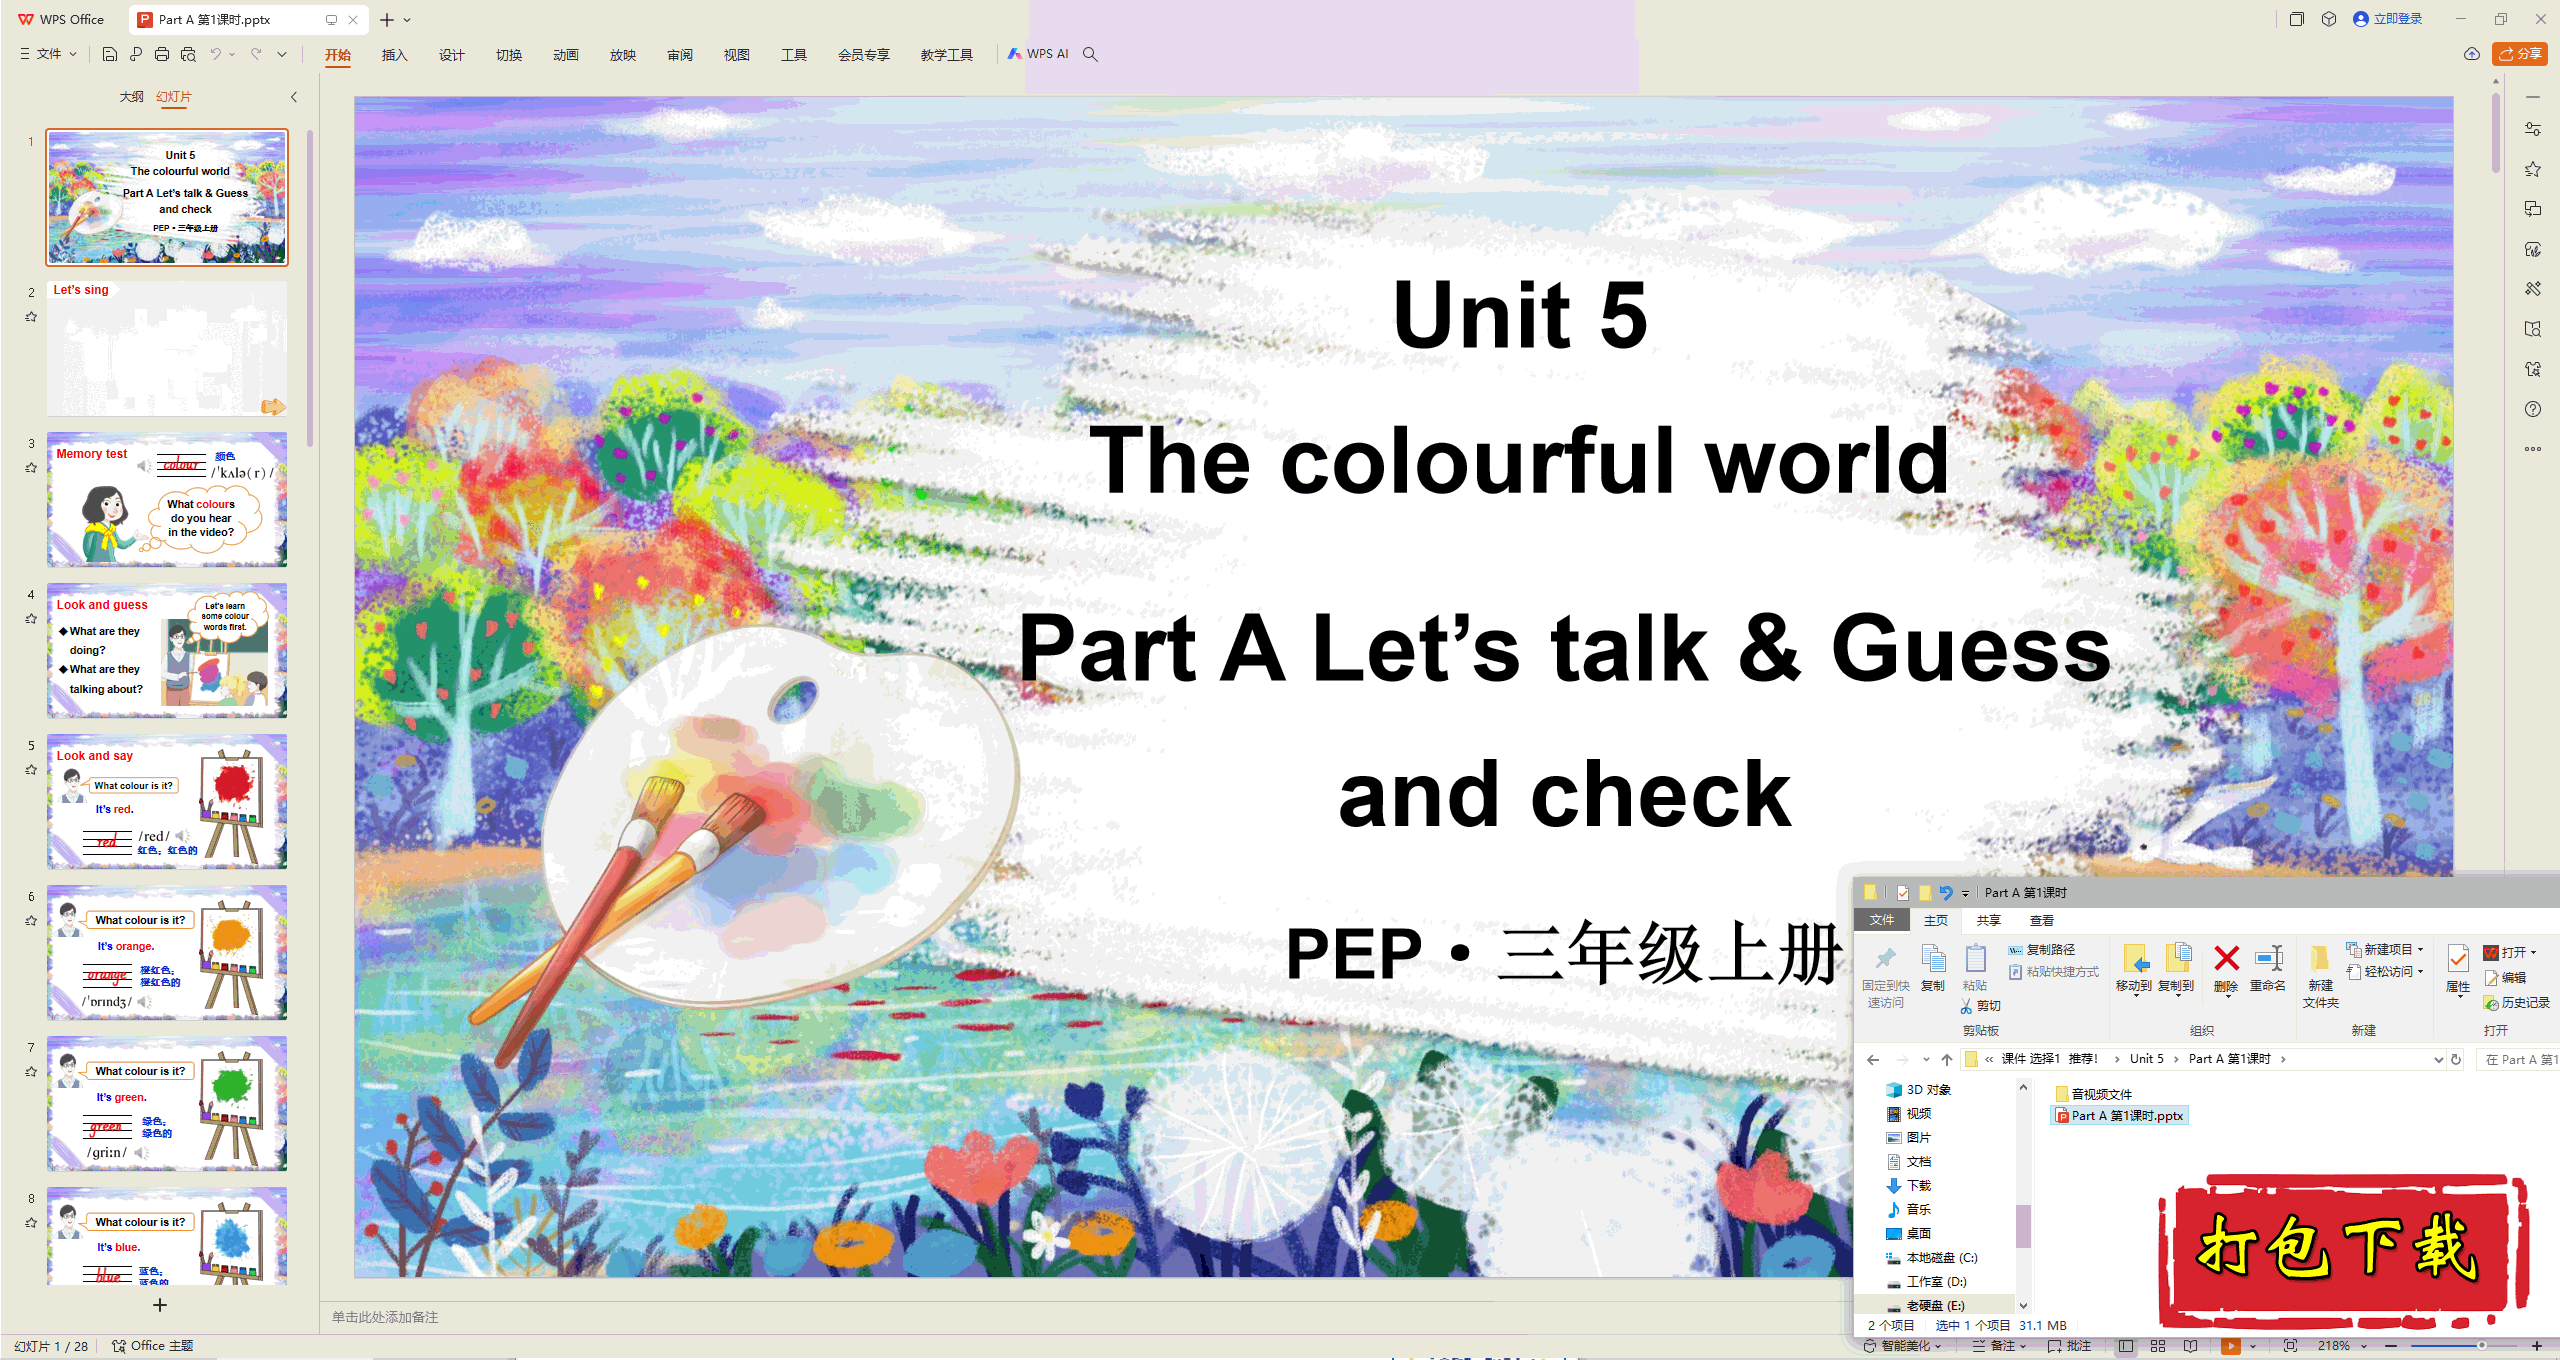2560x1360 pixels.
Task: Select the 下载 item in Explorer tree
Action: click(x=1909, y=1185)
